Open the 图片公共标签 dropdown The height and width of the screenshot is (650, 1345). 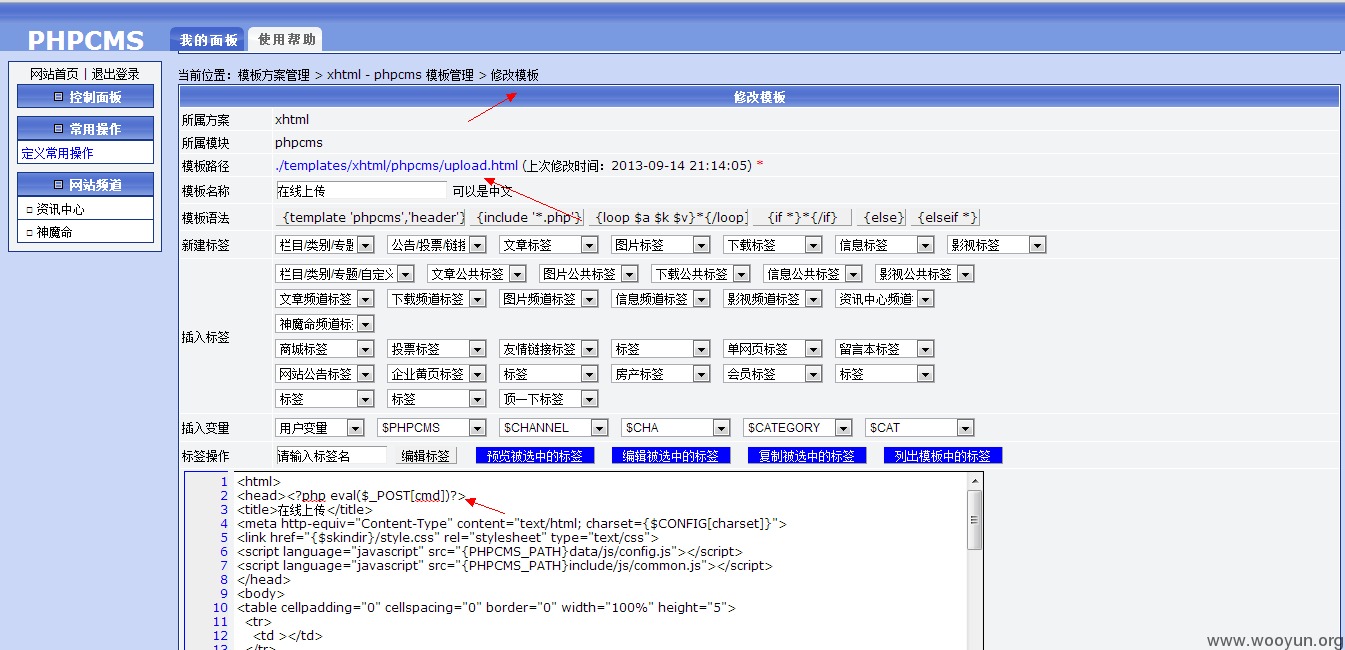[589, 274]
